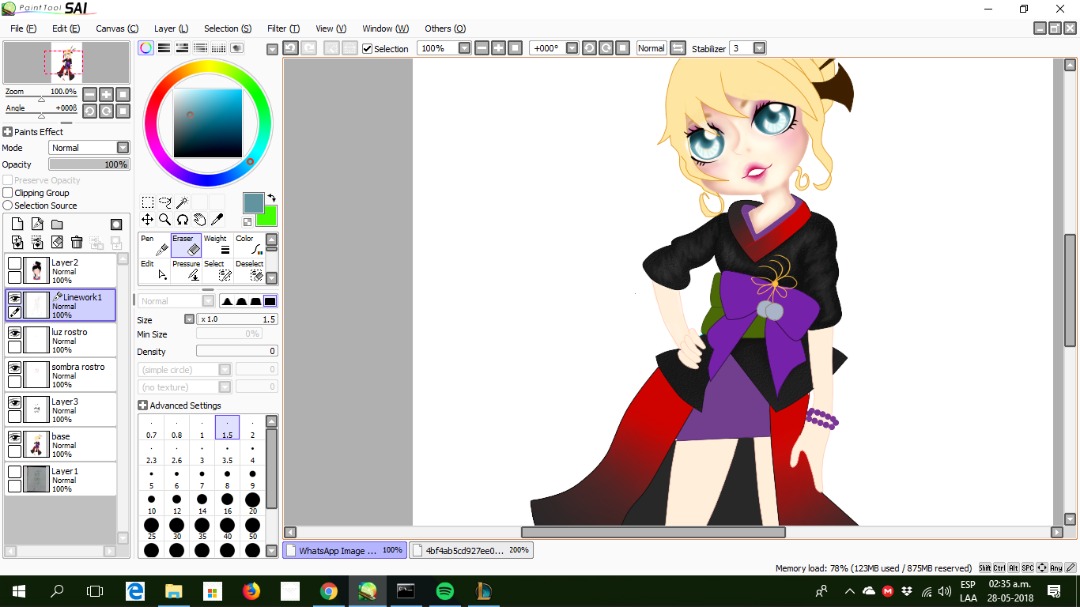Select the Magic Wand tool
This screenshot has width=1080, height=607.
tap(182, 202)
